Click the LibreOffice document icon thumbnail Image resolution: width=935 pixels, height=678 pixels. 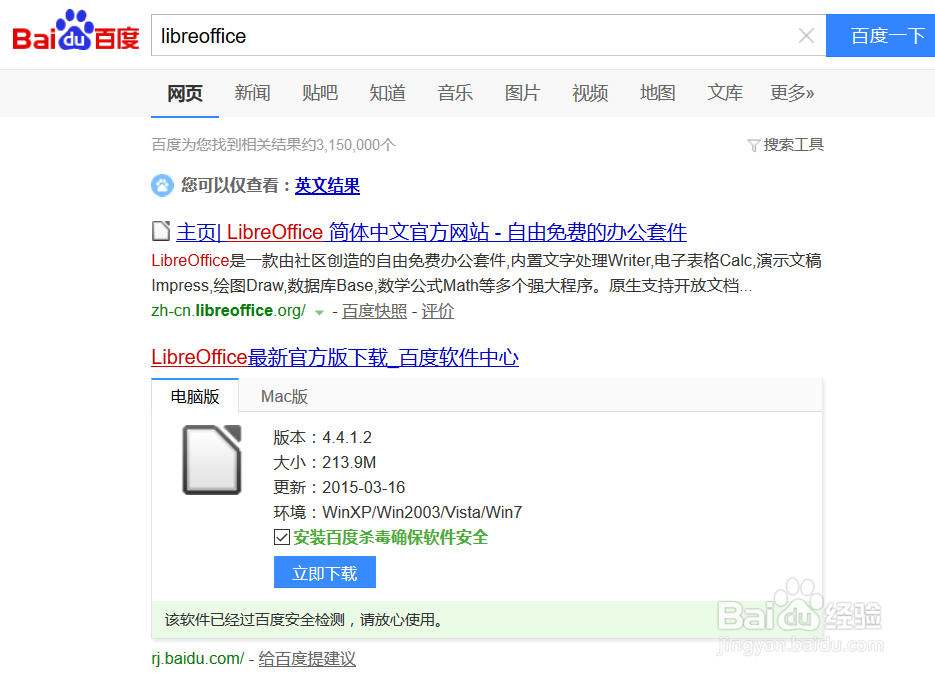[212, 460]
